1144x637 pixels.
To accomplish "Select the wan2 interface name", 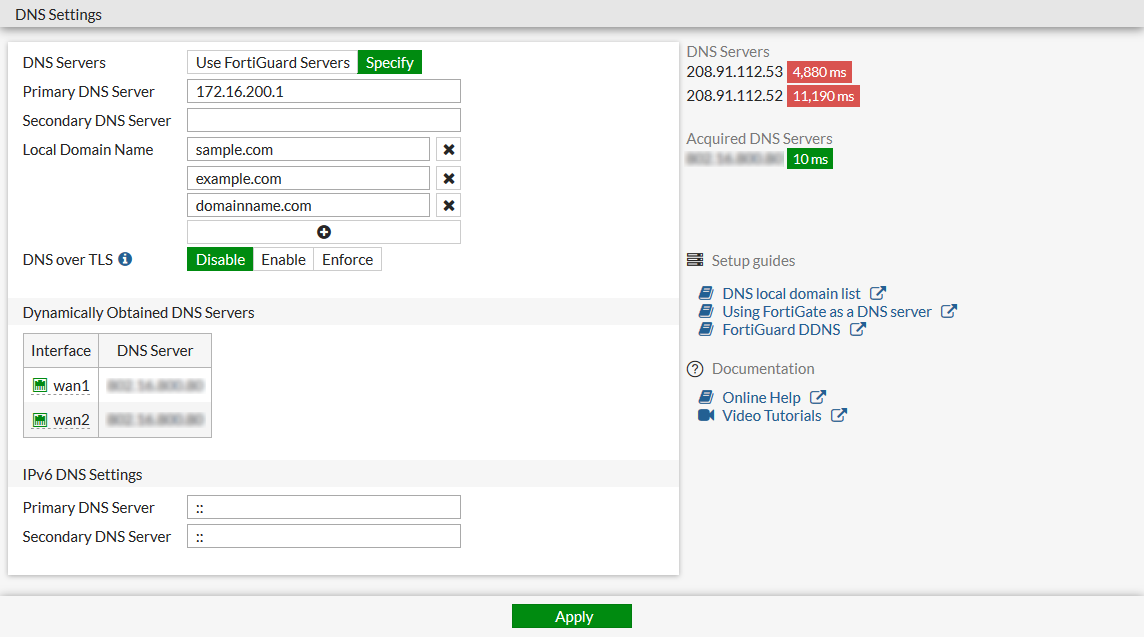I will tap(72, 420).
